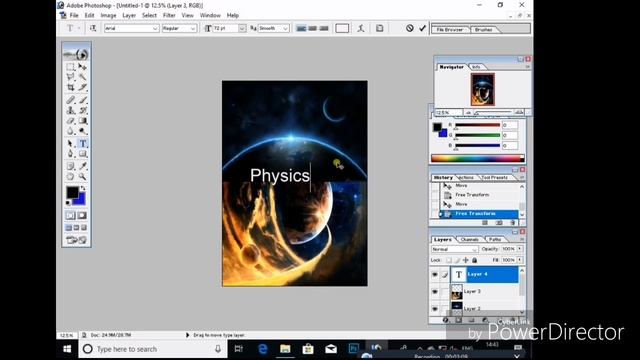Select the Crop tool
The width and height of the screenshot is (640, 360).
coord(70,87)
